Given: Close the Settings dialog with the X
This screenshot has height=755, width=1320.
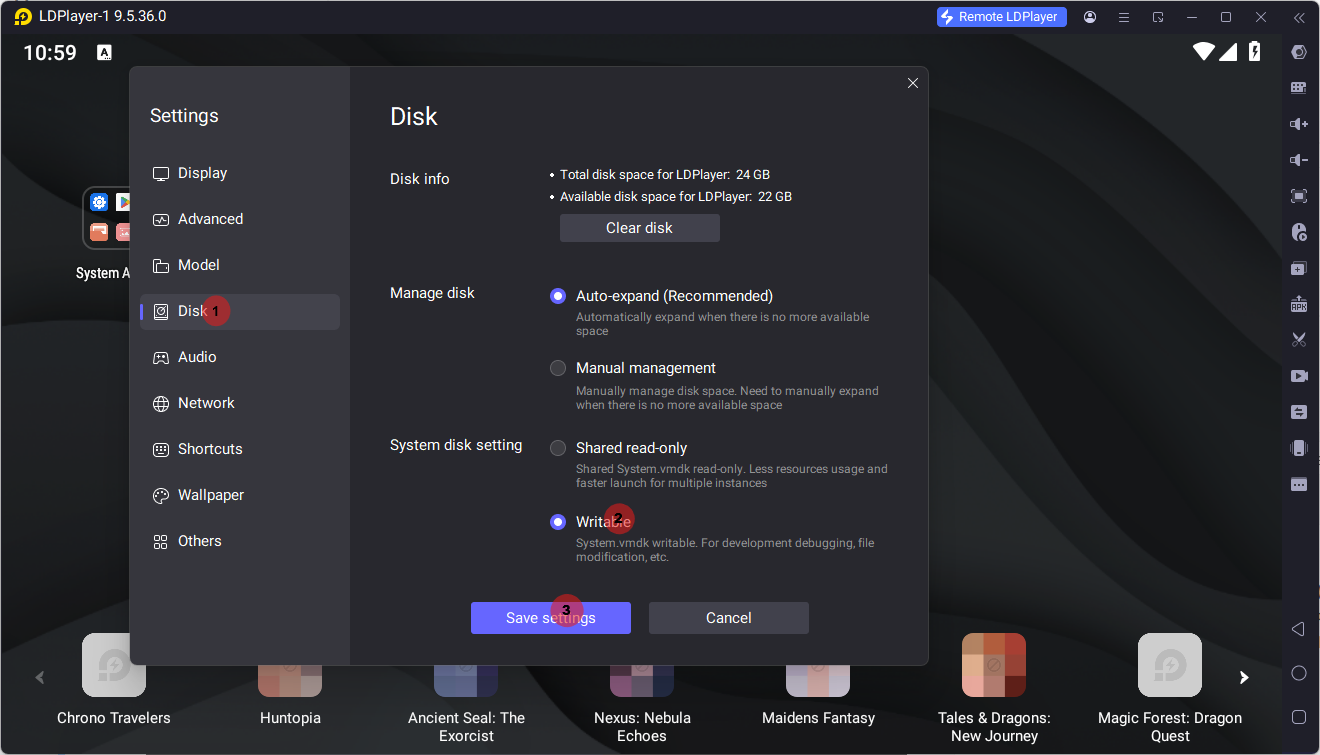Looking at the screenshot, I should (913, 83).
